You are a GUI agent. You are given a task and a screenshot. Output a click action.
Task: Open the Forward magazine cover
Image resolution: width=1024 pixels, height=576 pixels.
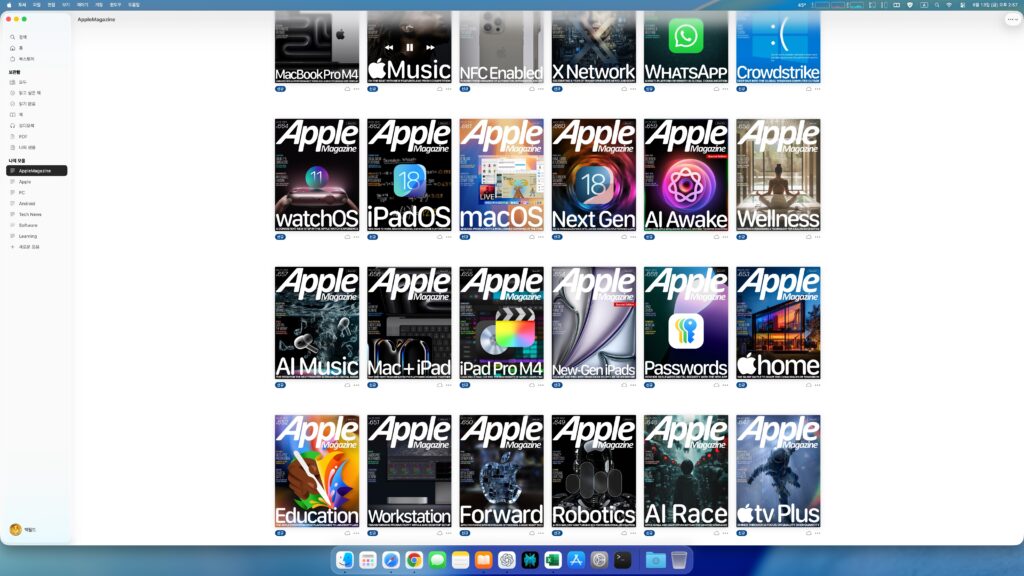point(501,471)
